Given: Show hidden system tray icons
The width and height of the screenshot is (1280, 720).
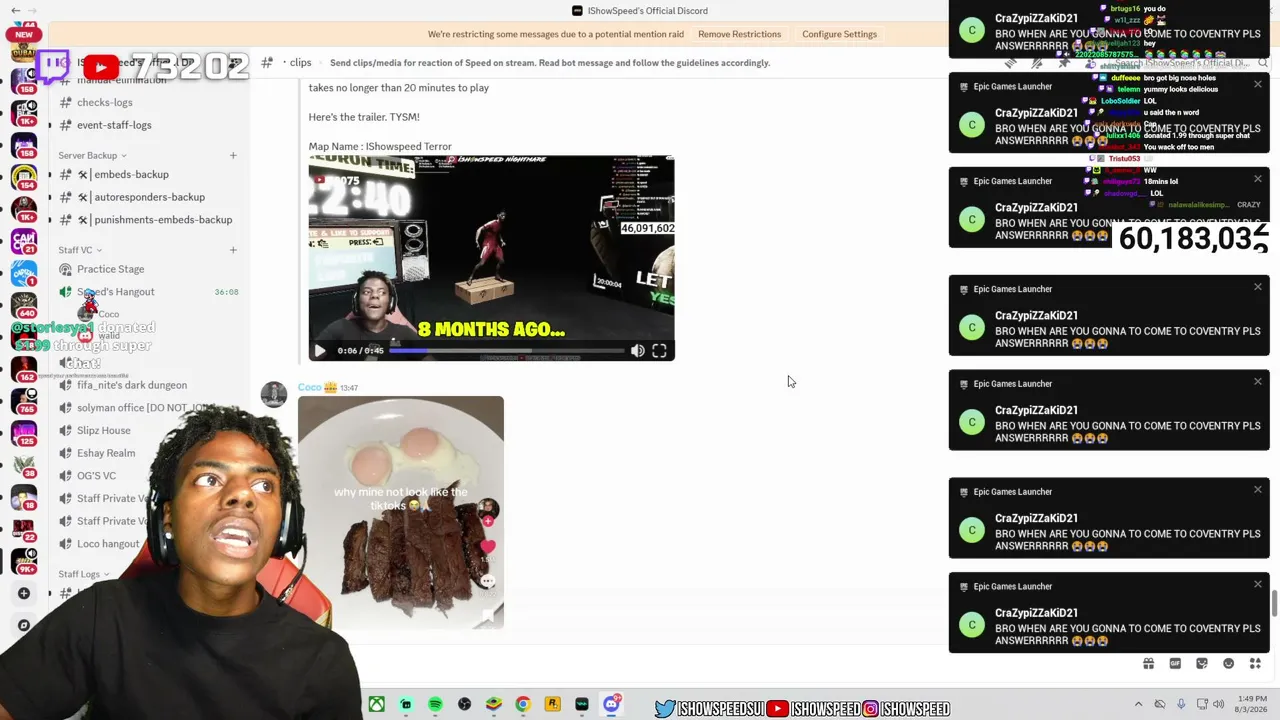Looking at the screenshot, I should tap(1138, 705).
